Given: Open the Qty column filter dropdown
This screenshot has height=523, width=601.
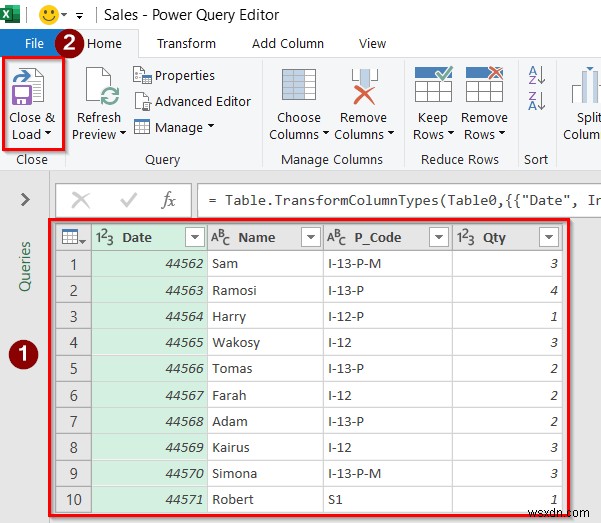Looking at the screenshot, I should pyautogui.click(x=548, y=237).
